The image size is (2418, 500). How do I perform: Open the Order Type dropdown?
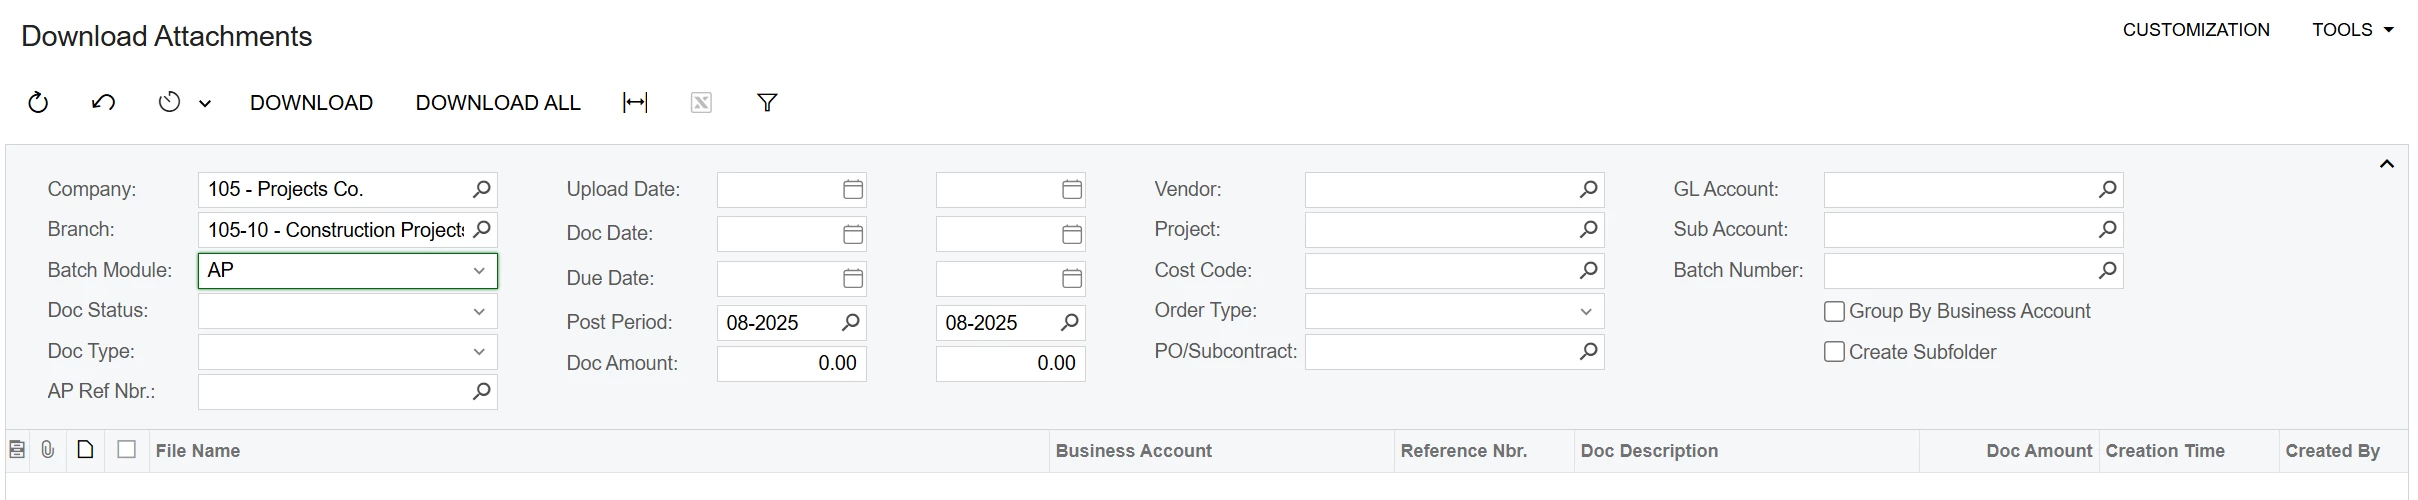click(1585, 312)
